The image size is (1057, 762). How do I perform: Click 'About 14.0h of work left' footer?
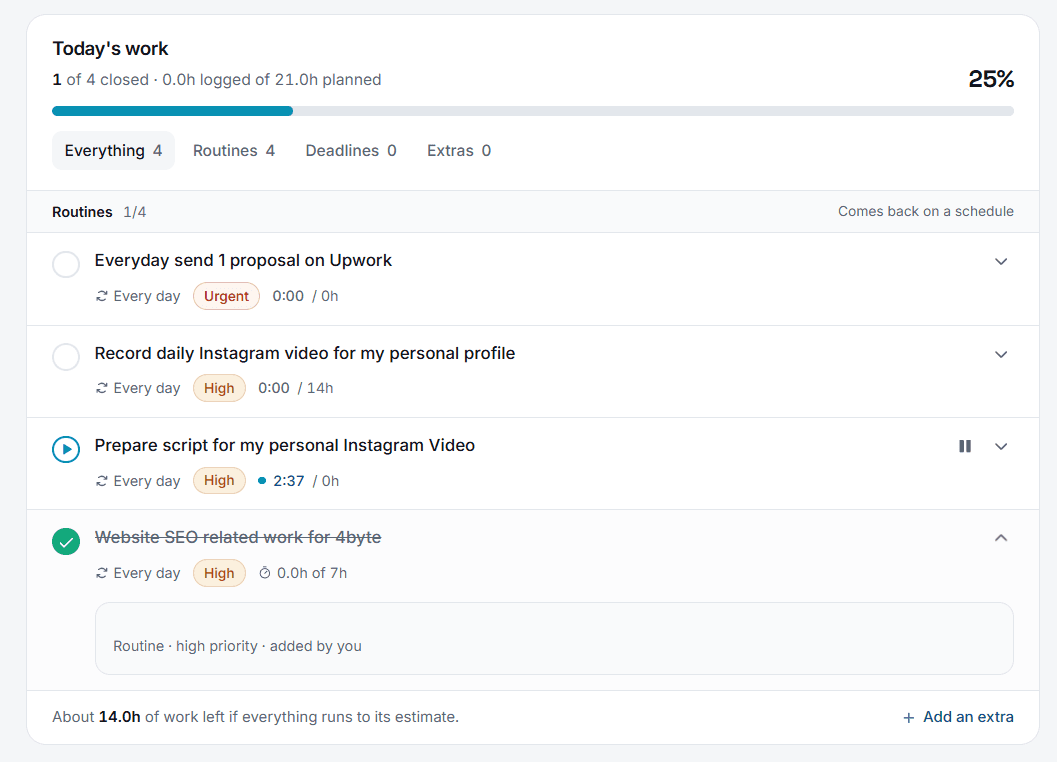tap(255, 717)
